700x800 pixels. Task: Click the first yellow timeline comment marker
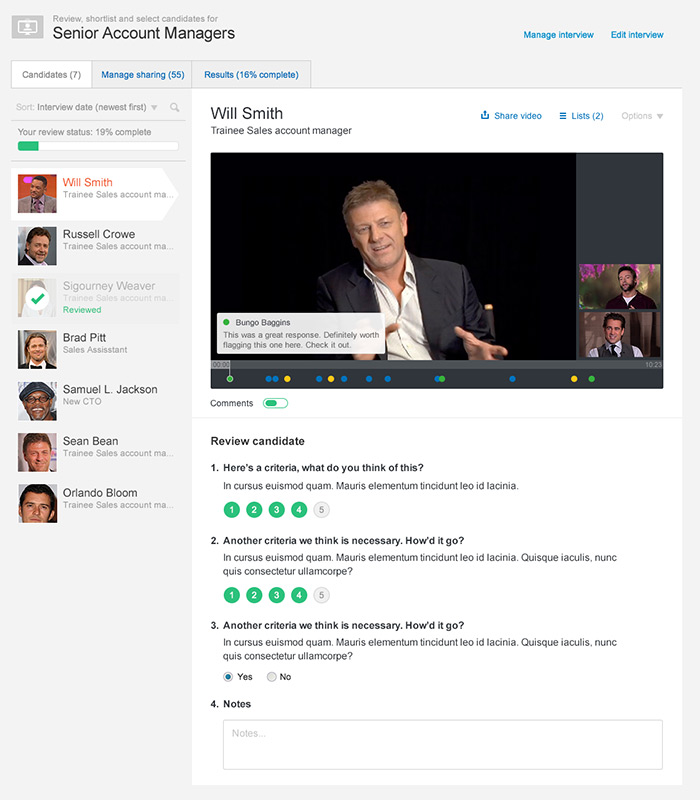coord(287,379)
